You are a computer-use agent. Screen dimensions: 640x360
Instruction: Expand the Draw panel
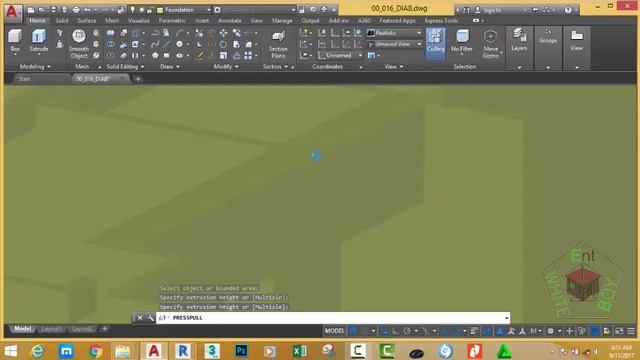pos(170,67)
